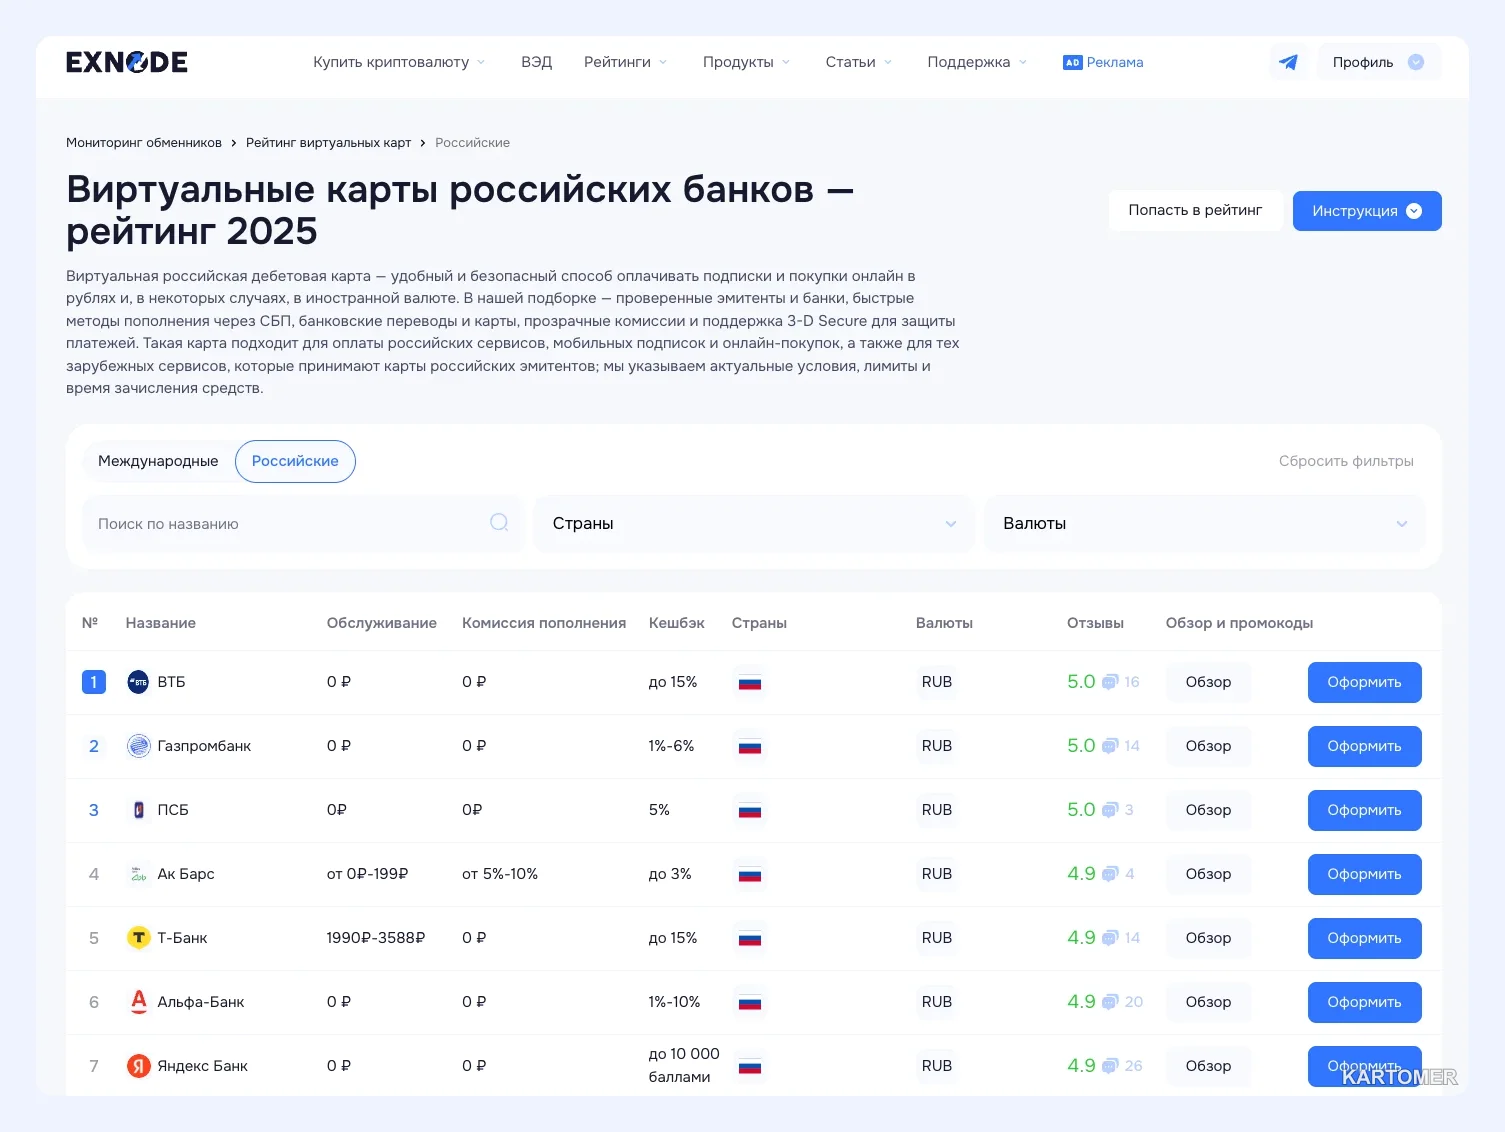Open the Валюты filter dropdown
The image size is (1505, 1132).
point(1205,524)
